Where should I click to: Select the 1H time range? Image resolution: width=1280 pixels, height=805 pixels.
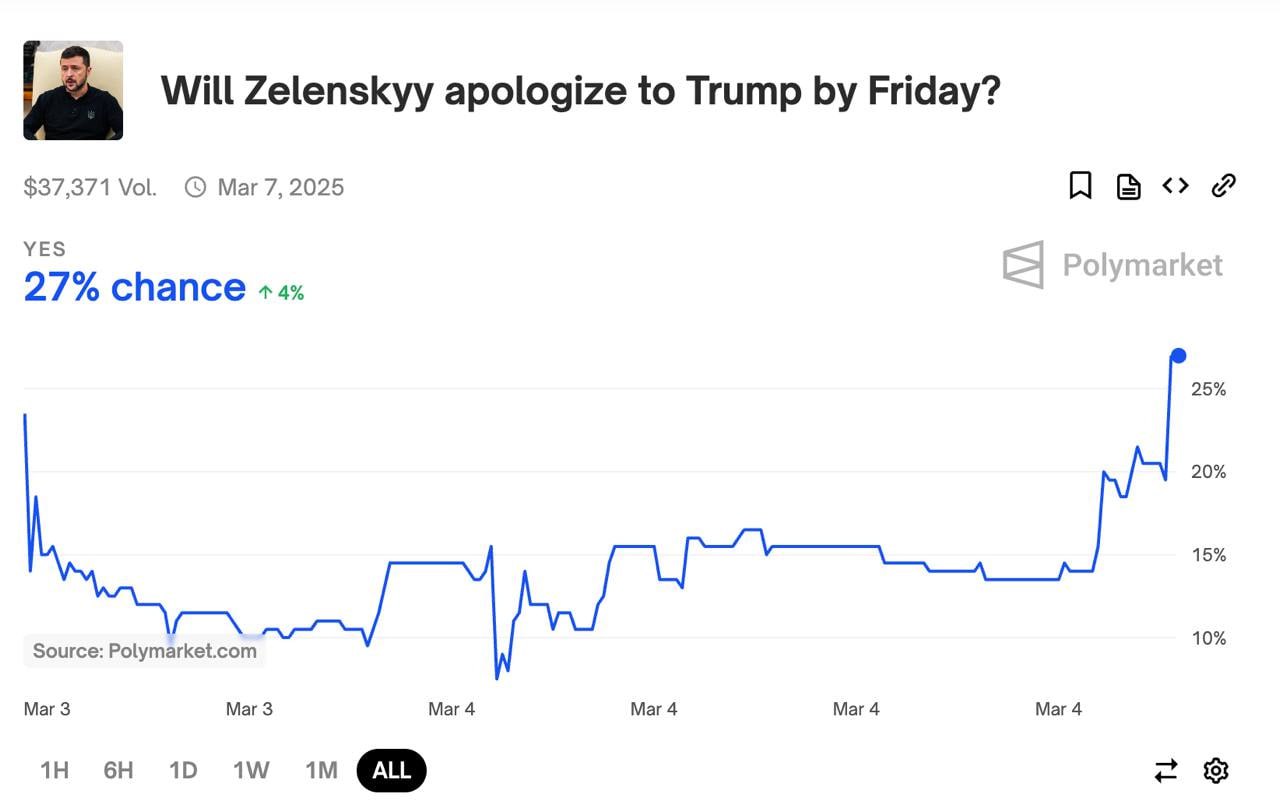[x=54, y=771]
